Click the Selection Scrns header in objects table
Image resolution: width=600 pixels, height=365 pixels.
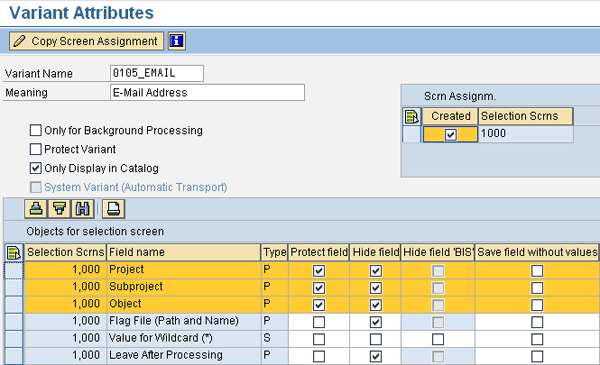click(65, 253)
